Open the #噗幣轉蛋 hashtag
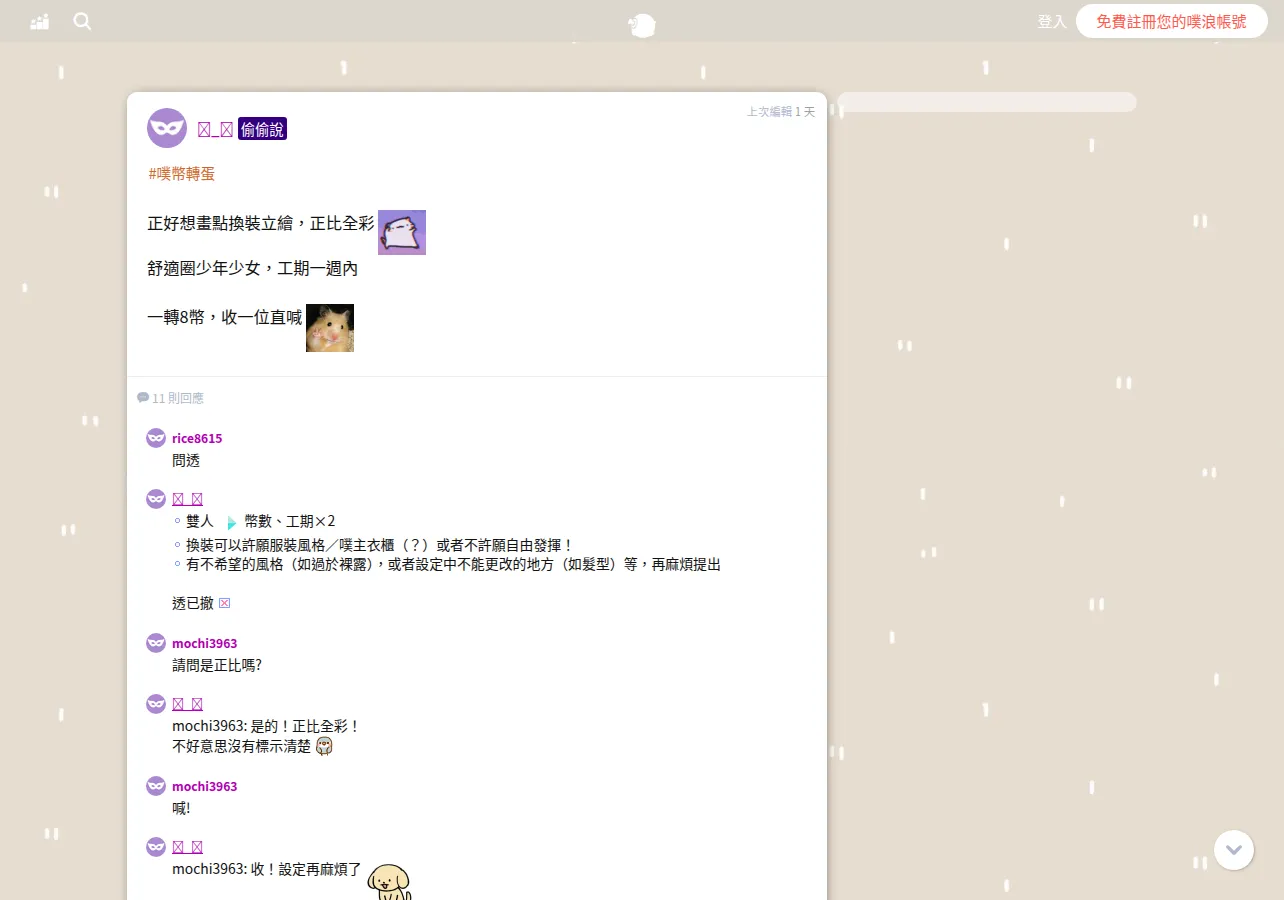The width and height of the screenshot is (1284, 900). [182, 174]
